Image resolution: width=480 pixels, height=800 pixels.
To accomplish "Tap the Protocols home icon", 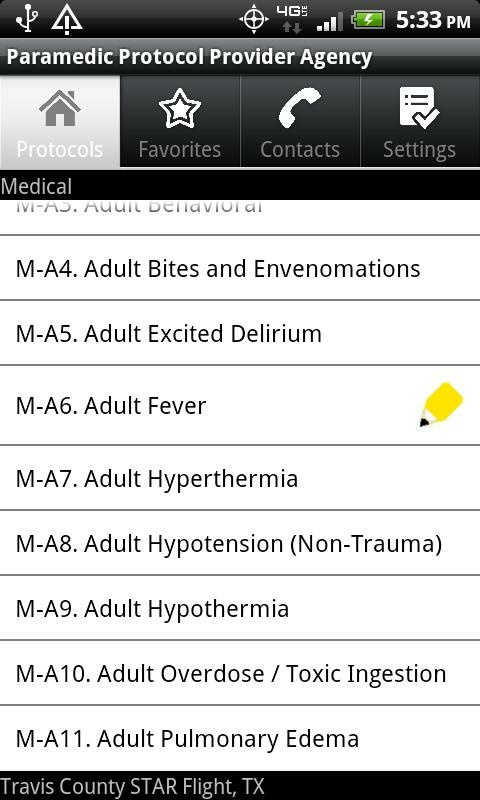I will [x=60, y=108].
